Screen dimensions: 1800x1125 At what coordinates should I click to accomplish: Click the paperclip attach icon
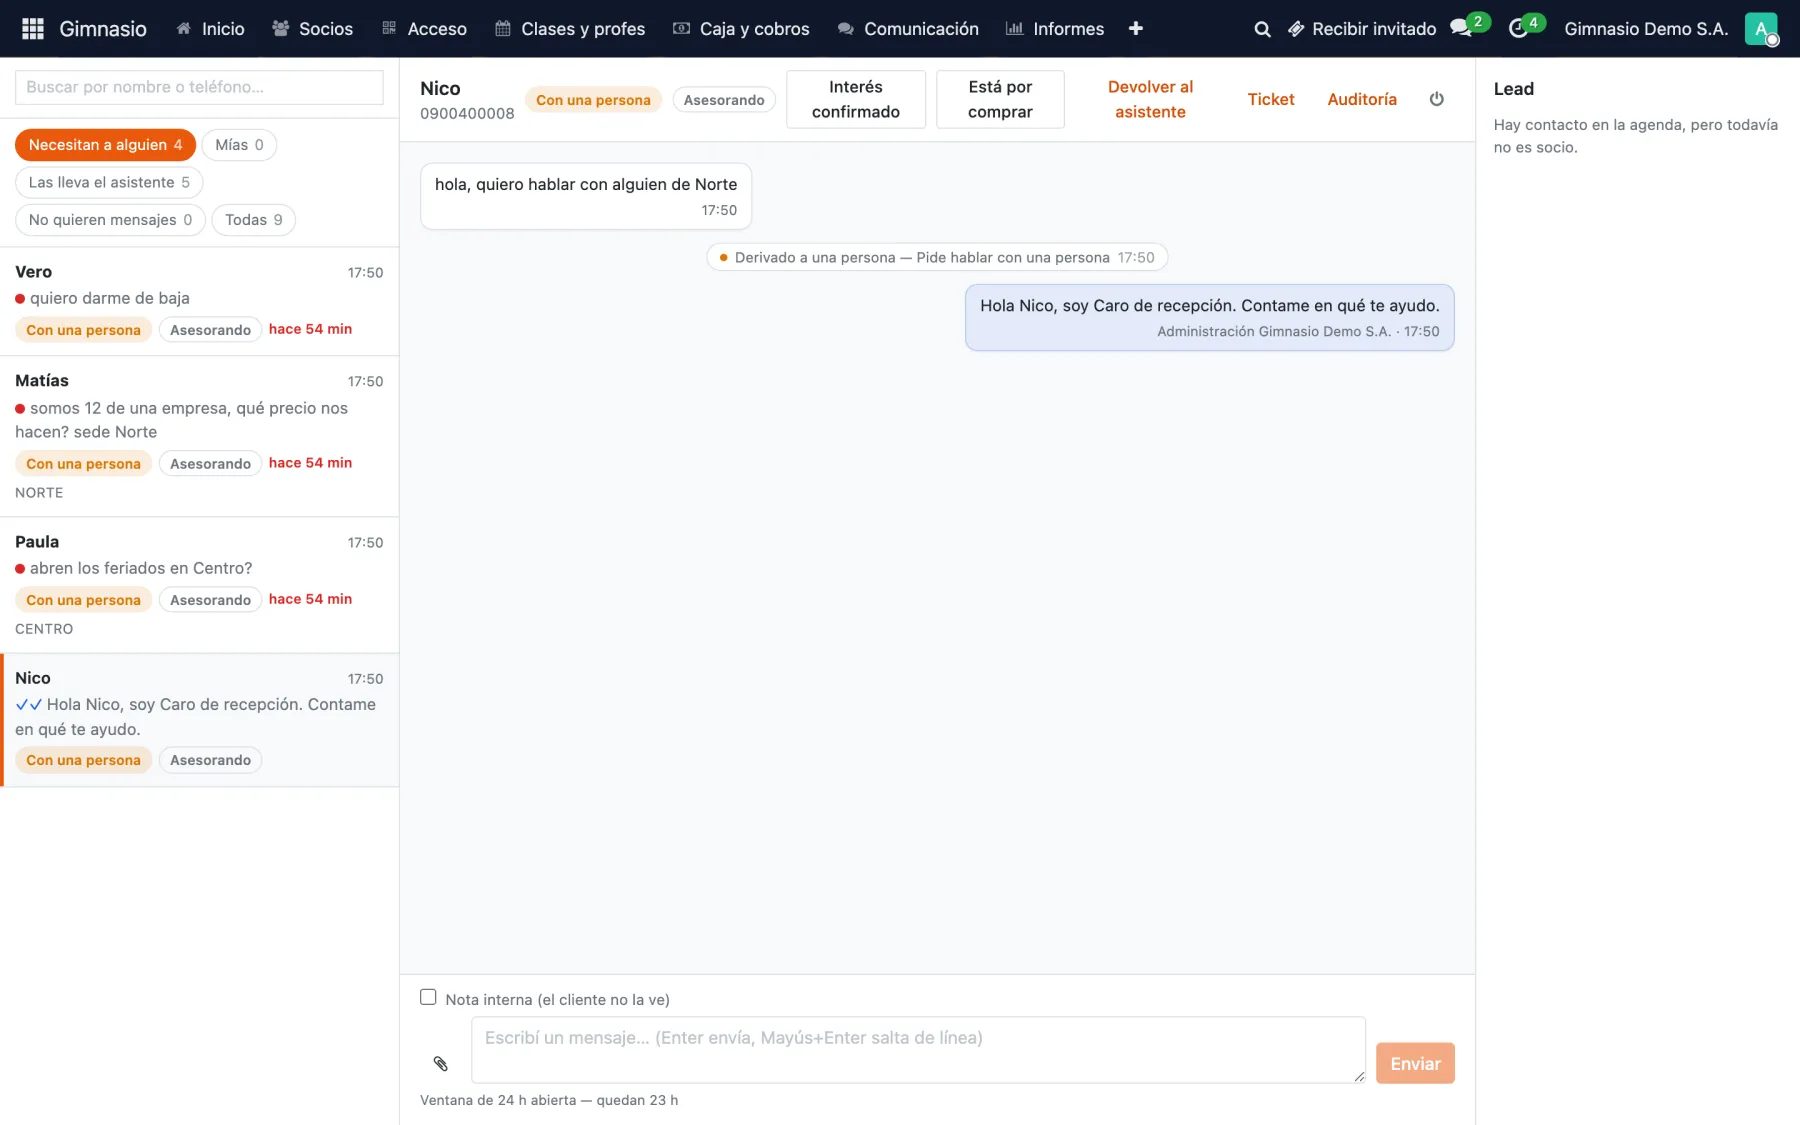(x=440, y=1063)
